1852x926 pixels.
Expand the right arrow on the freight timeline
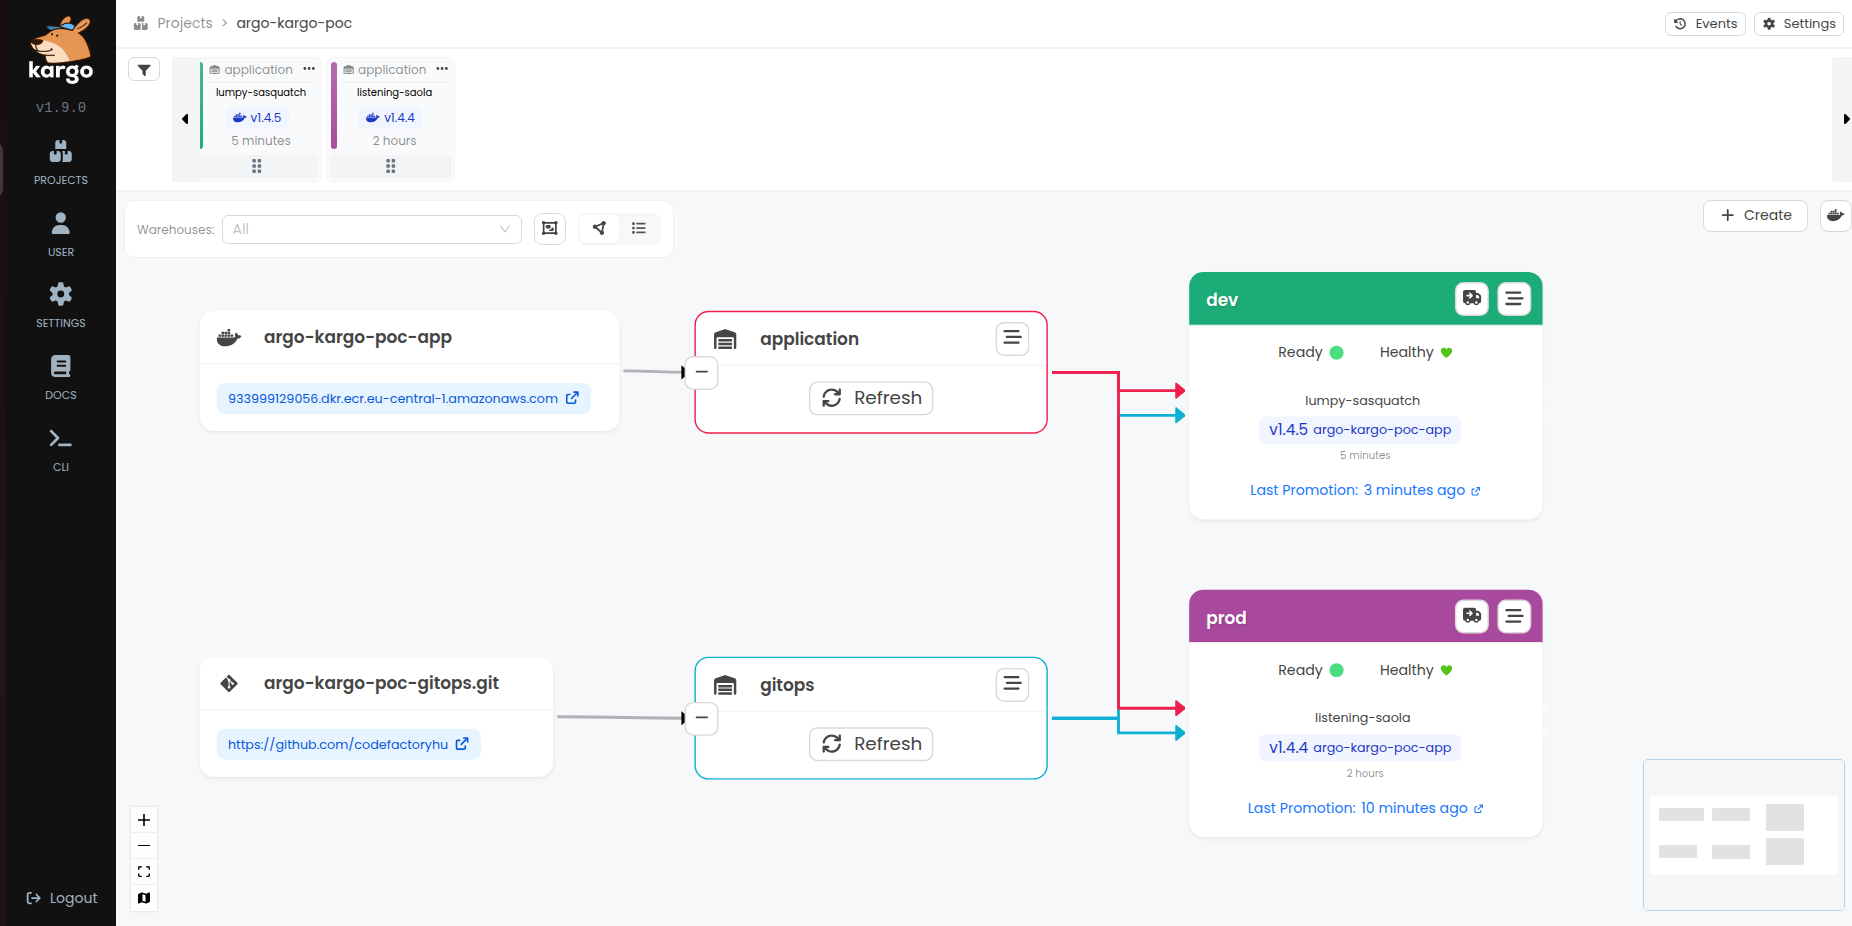pos(1847,118)
